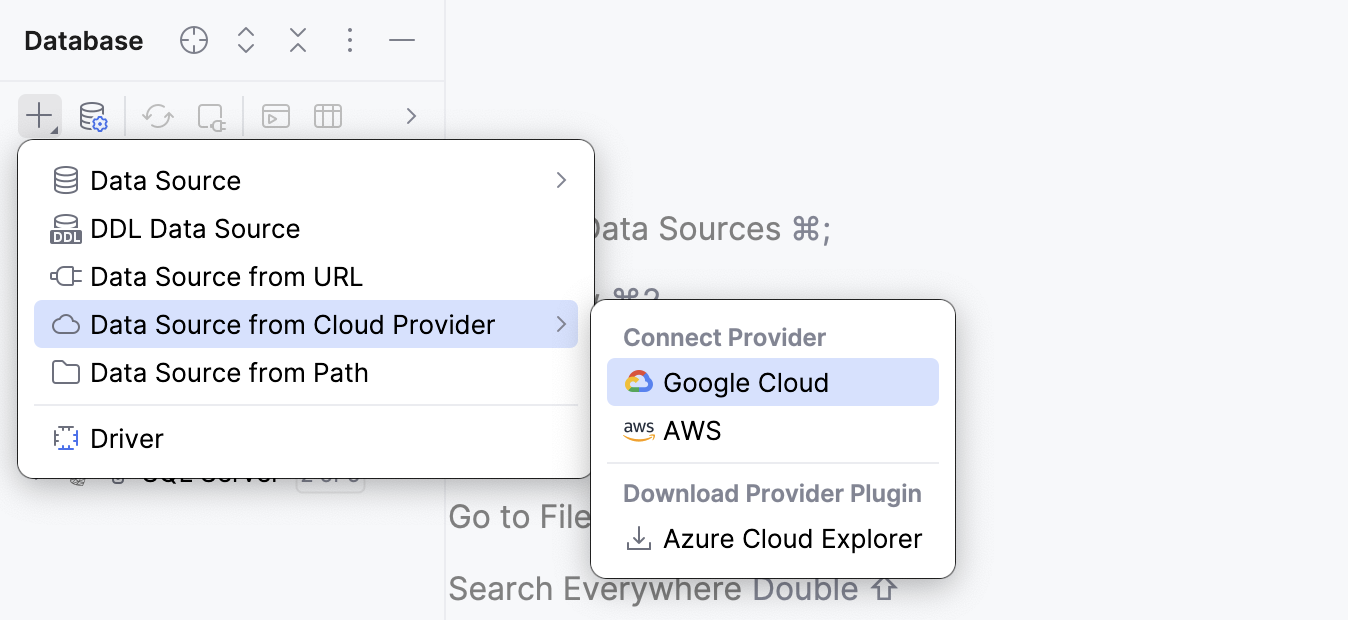Download the Azure Cloud Explorer plugin

792,538
